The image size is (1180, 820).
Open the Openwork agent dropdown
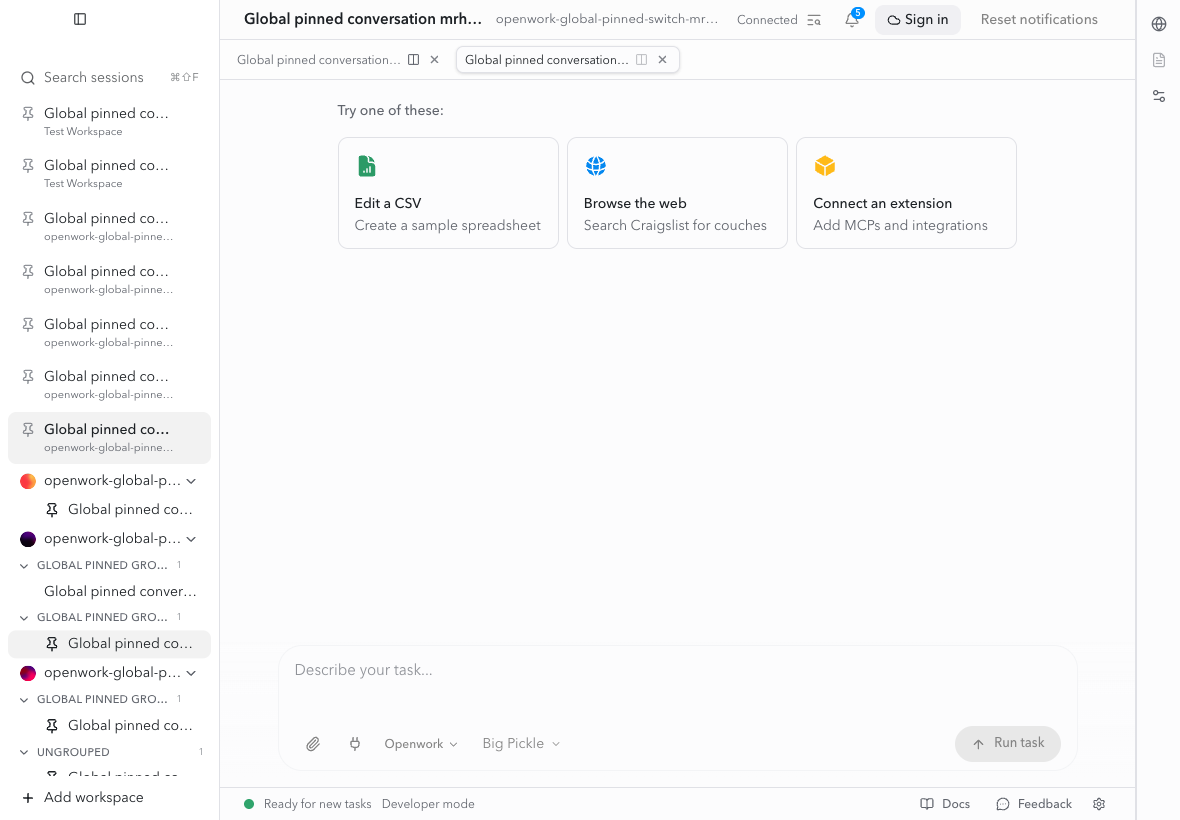point(421,744)
